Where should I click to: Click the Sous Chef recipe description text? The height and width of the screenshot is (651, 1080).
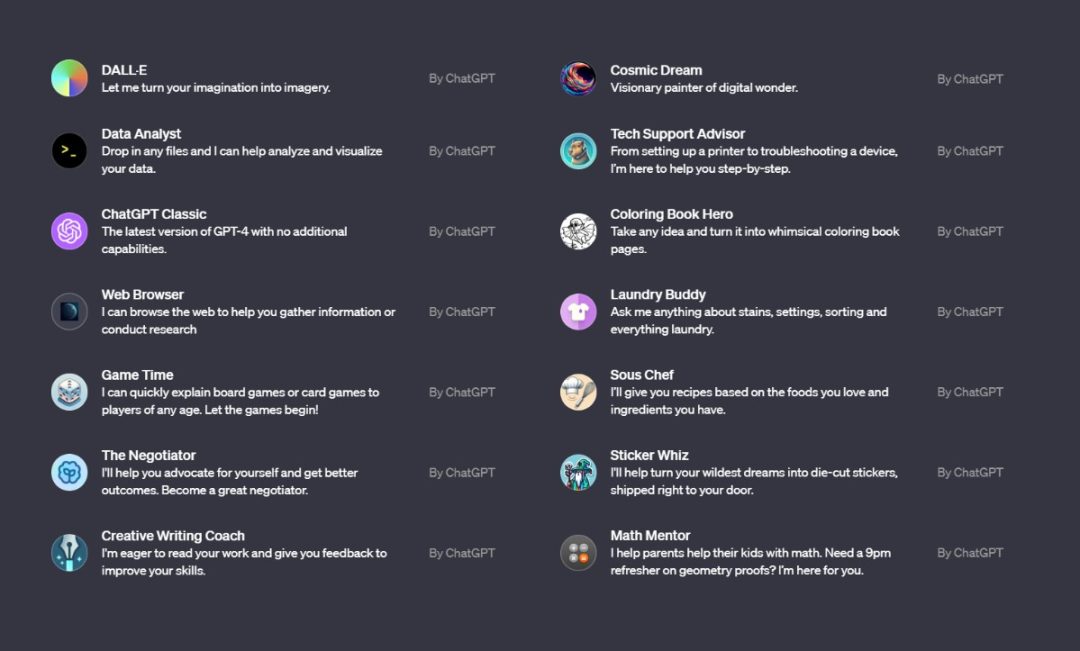tap(749, 401)
